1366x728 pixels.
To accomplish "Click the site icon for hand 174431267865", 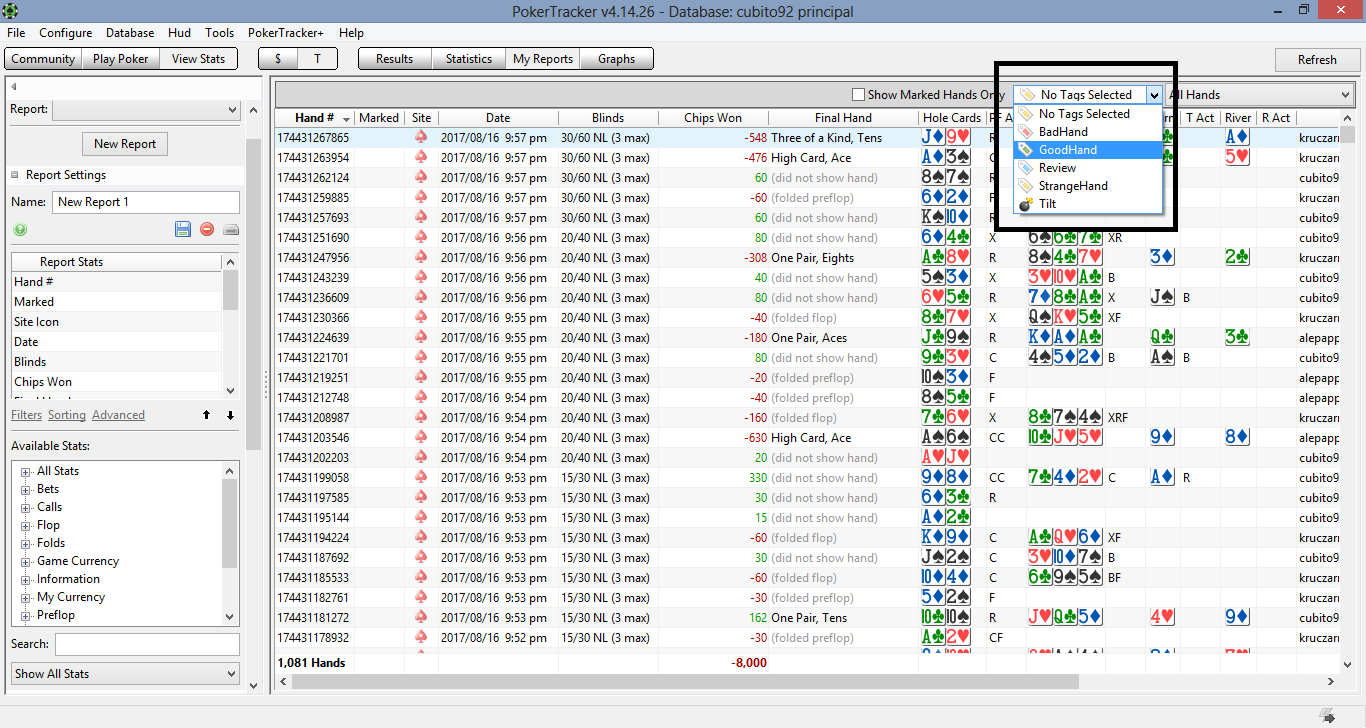I will tap(421, 137).
